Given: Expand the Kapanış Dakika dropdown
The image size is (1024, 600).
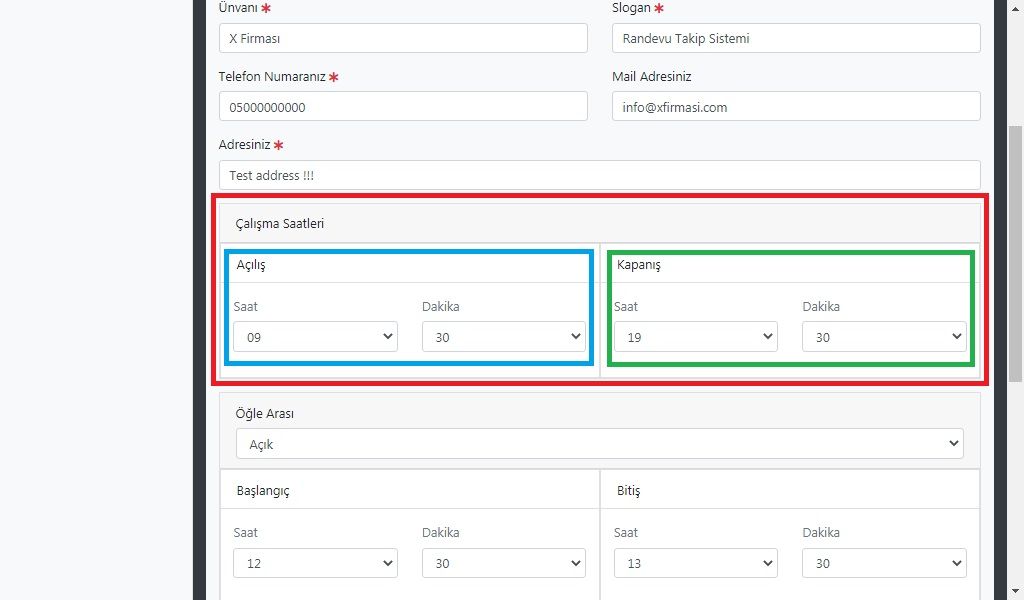Looking at the screenshot, I should [884, 337].
